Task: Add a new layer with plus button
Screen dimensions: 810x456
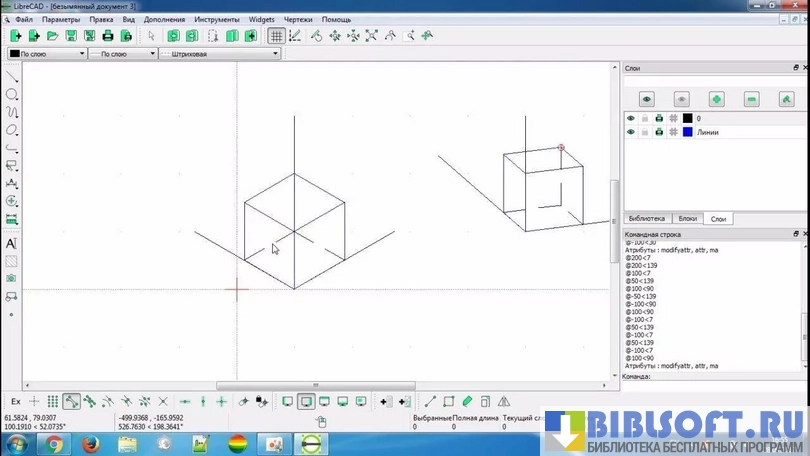Action: pos(716,99)
